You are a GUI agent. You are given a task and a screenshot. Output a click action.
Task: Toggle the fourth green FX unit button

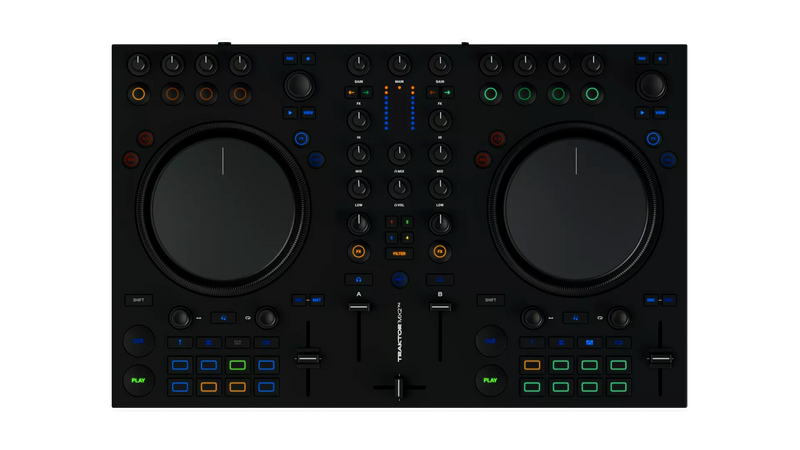click(592, 94)
